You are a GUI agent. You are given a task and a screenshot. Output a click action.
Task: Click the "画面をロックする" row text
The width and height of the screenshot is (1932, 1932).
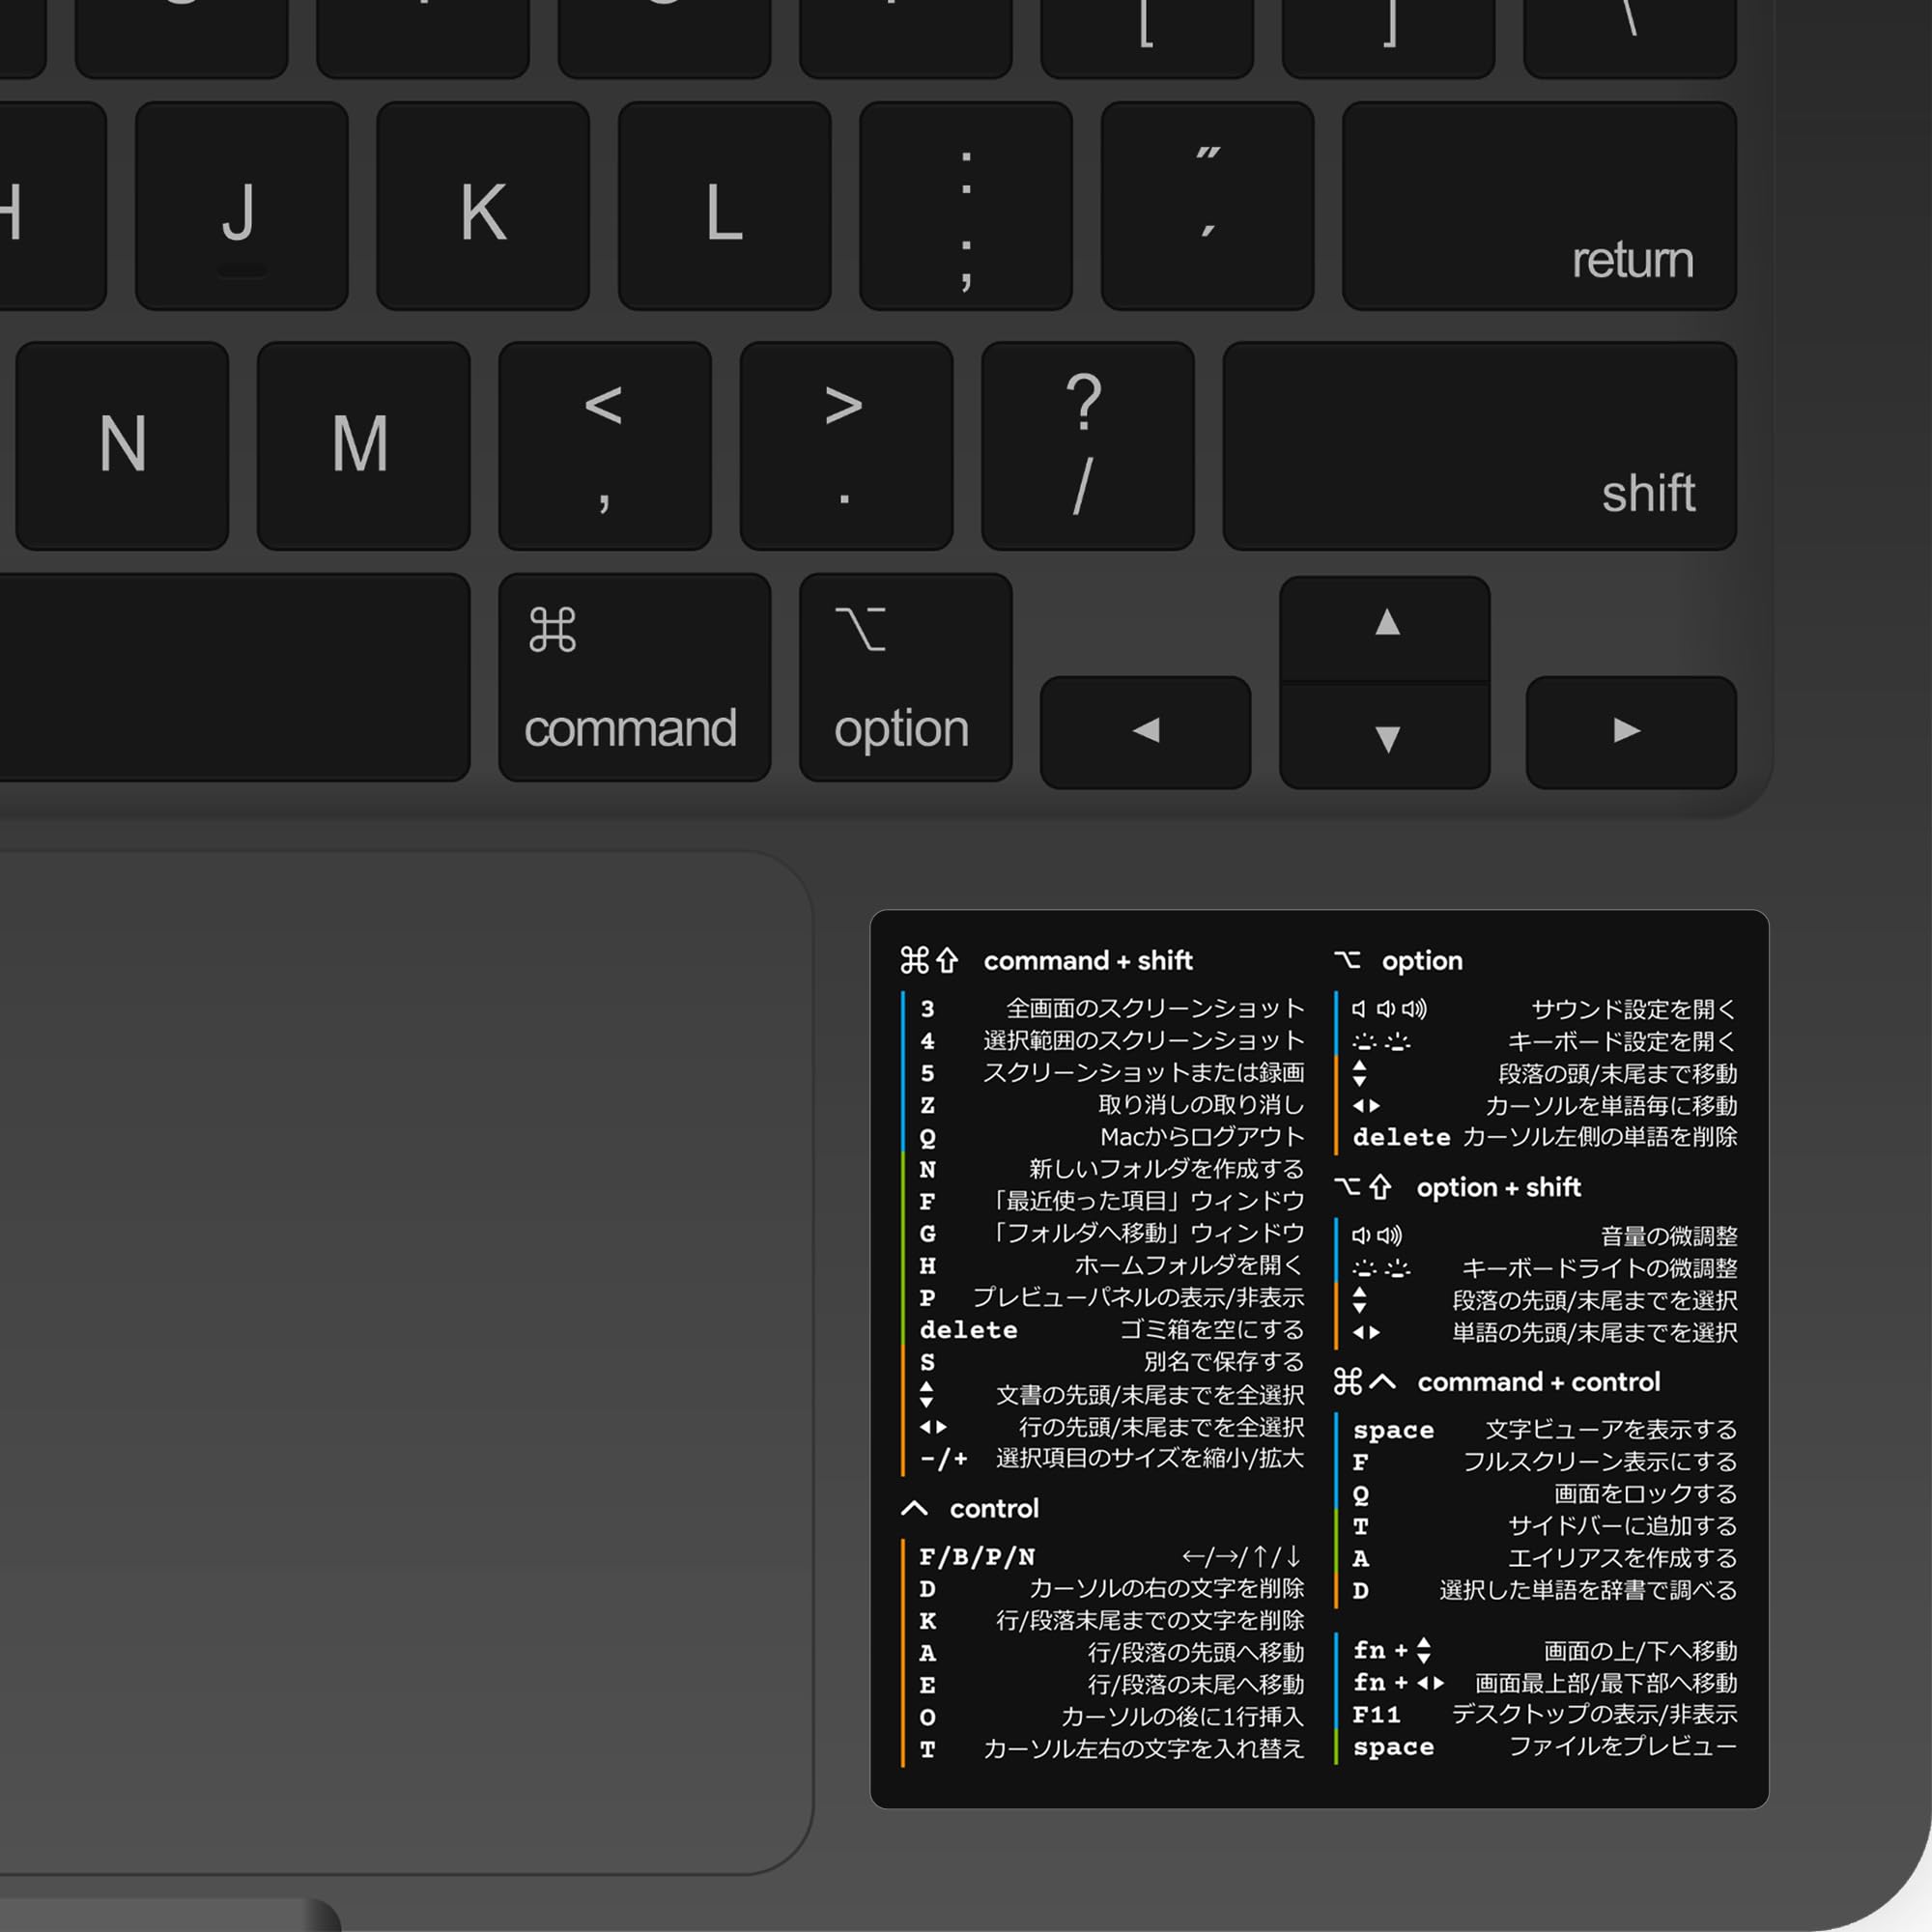pos(1646,1494)
